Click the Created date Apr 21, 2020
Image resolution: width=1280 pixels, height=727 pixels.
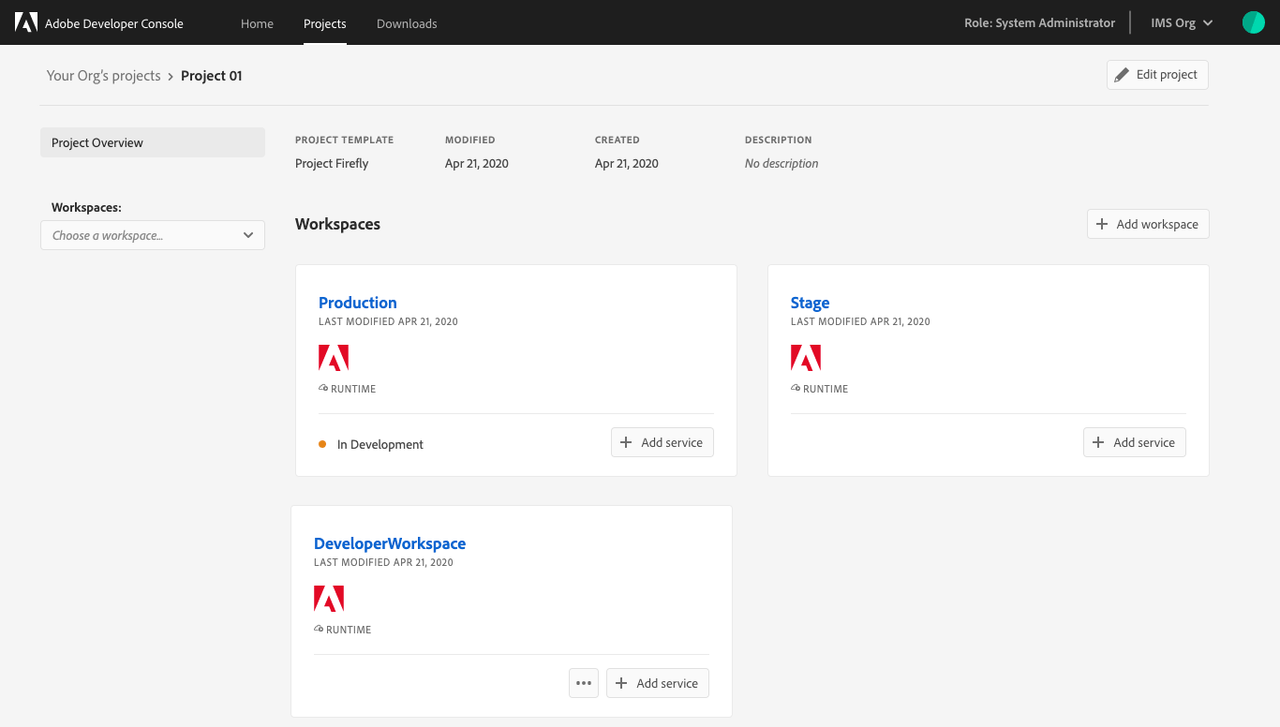[627, 163]
